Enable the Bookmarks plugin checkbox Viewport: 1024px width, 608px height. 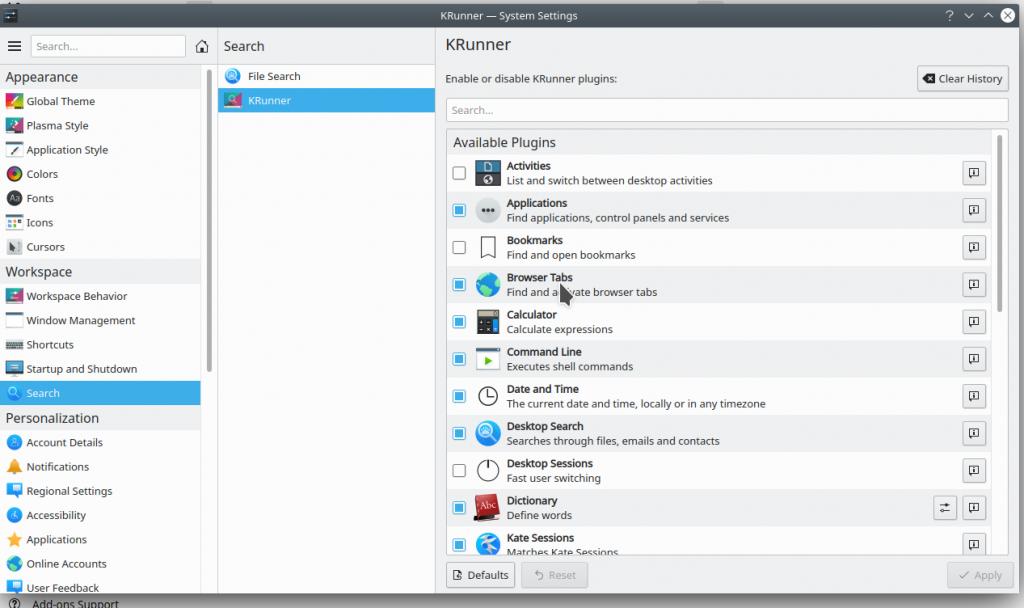click(x=459, y=247)
